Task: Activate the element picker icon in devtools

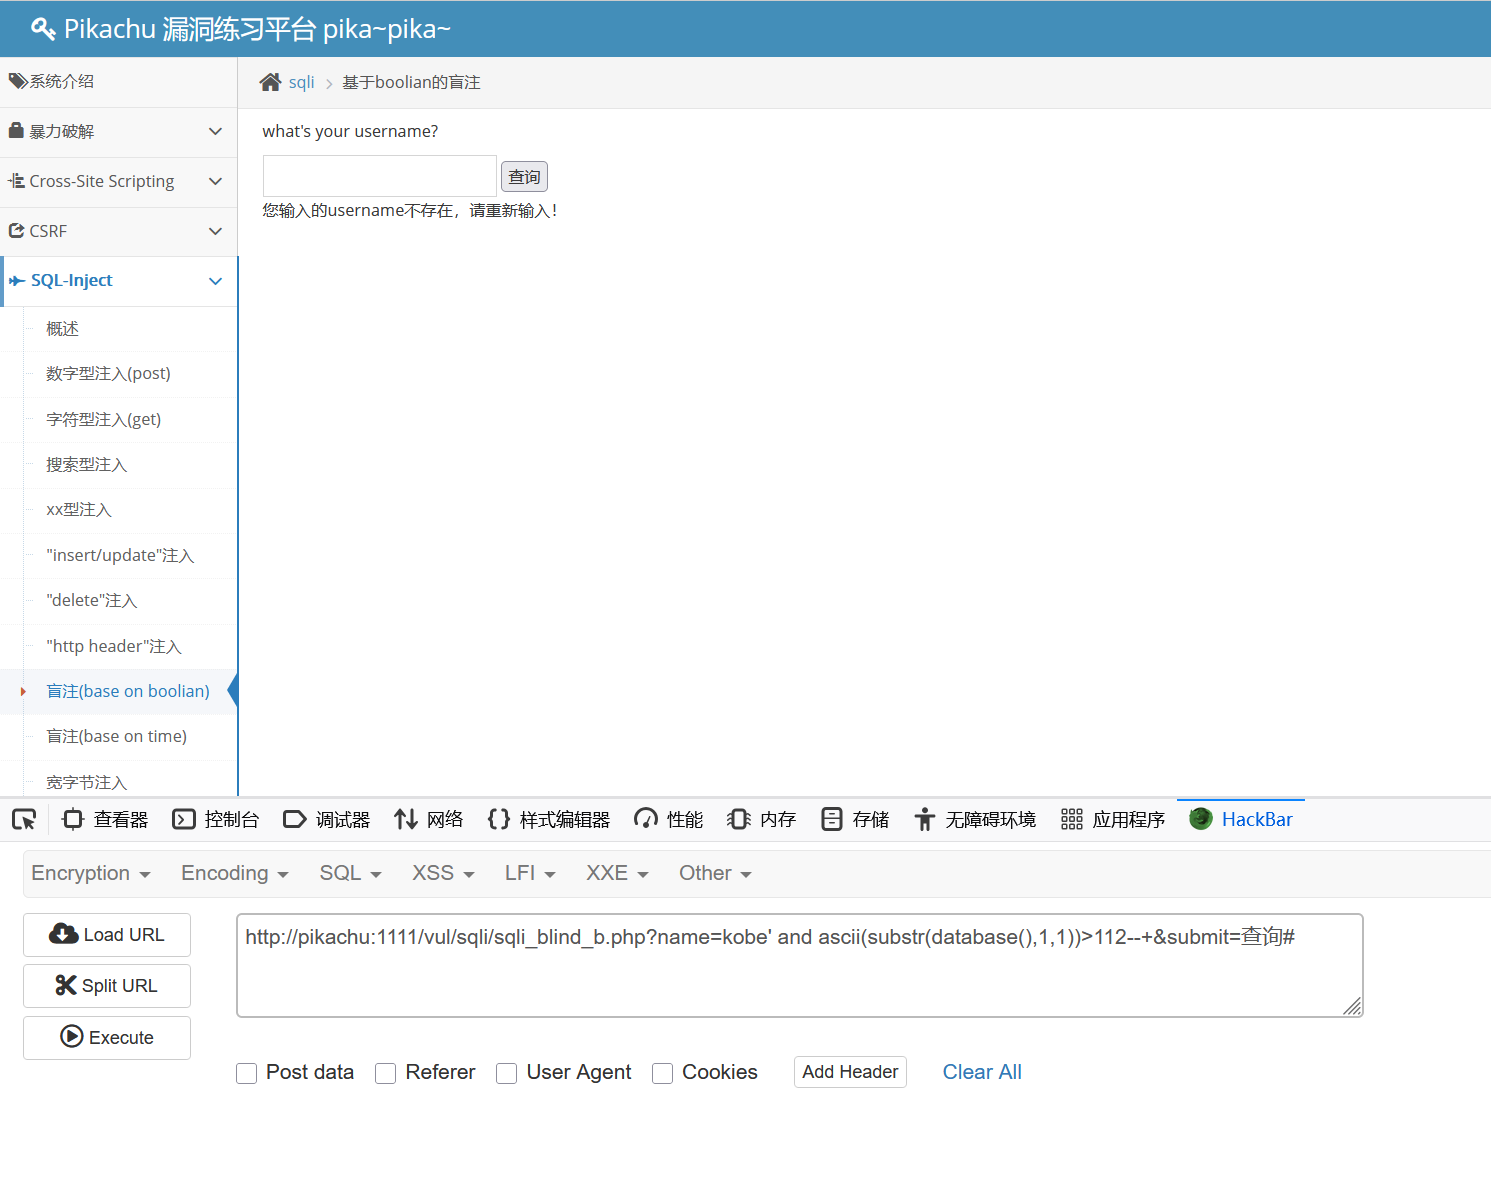Action: coord(24,820)
